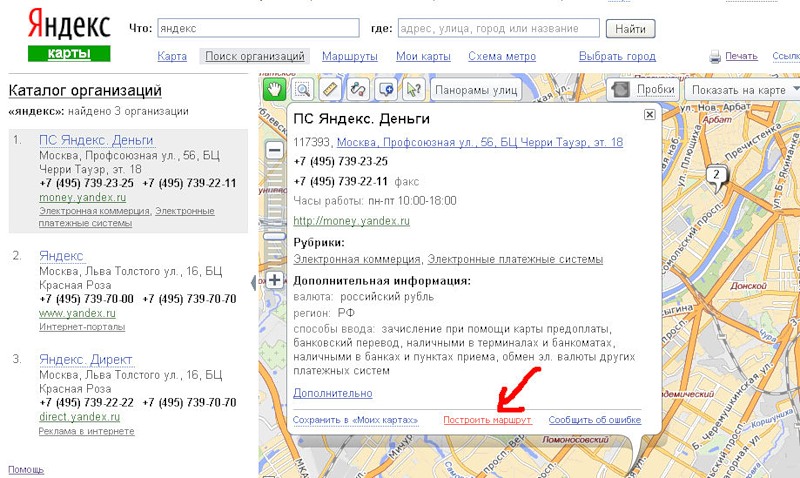Open http://money.yandex.ru in balloon
The width and height of the screenshot is (800, 478).
[x=352, y=221]
